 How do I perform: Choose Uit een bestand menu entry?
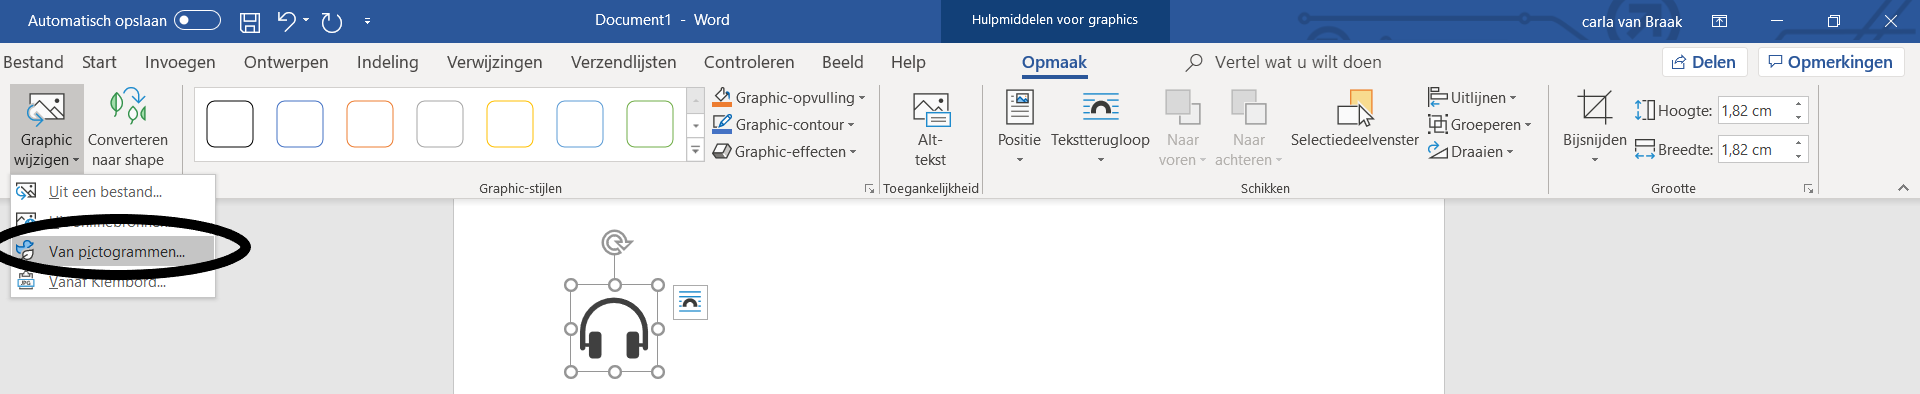click(x=113, y=191)
